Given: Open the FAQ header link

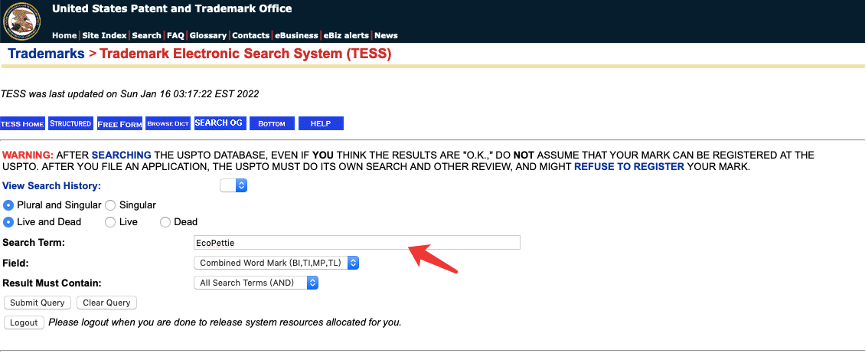Looking at the screenshot, I should tap(175, 35).
